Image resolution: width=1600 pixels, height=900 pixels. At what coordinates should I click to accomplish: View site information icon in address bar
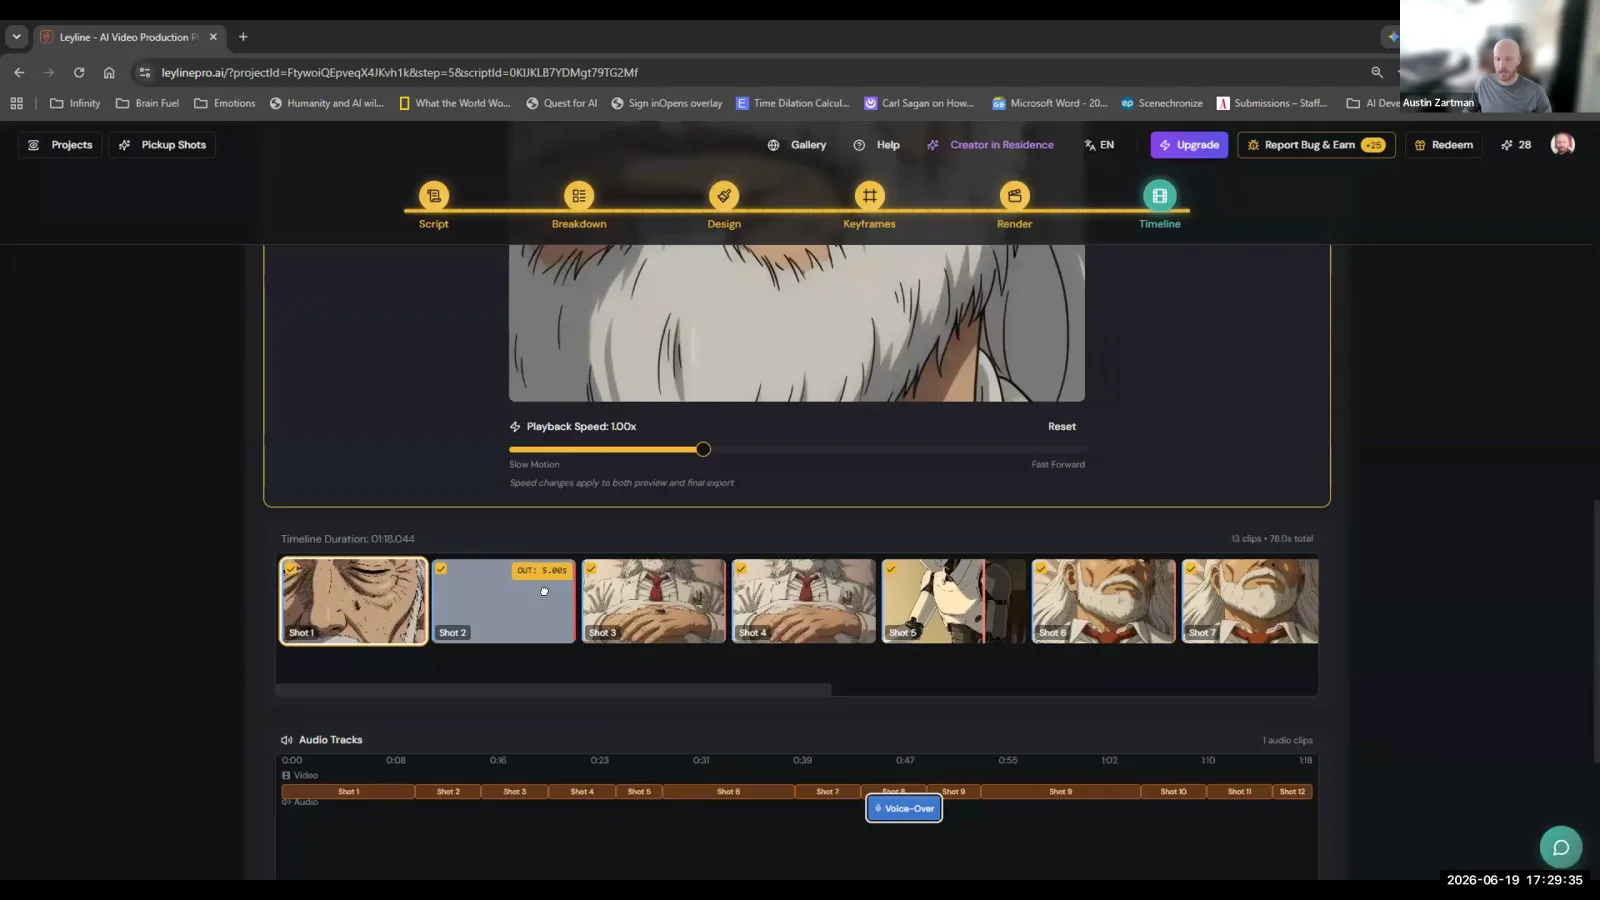point(145,72)
